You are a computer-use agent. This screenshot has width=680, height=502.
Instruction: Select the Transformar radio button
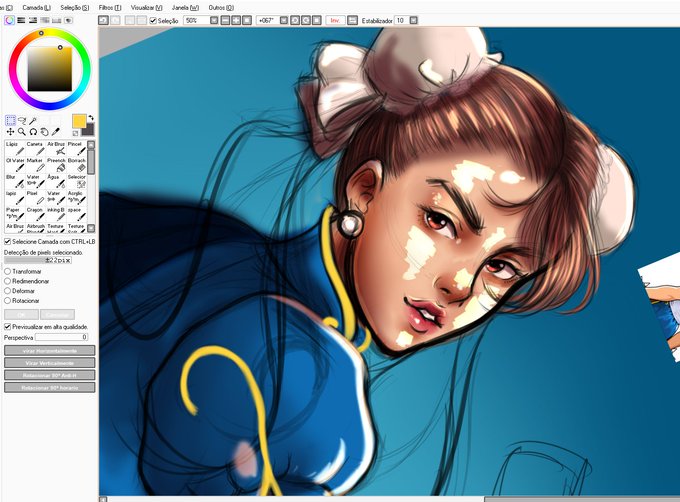[7, 271]
